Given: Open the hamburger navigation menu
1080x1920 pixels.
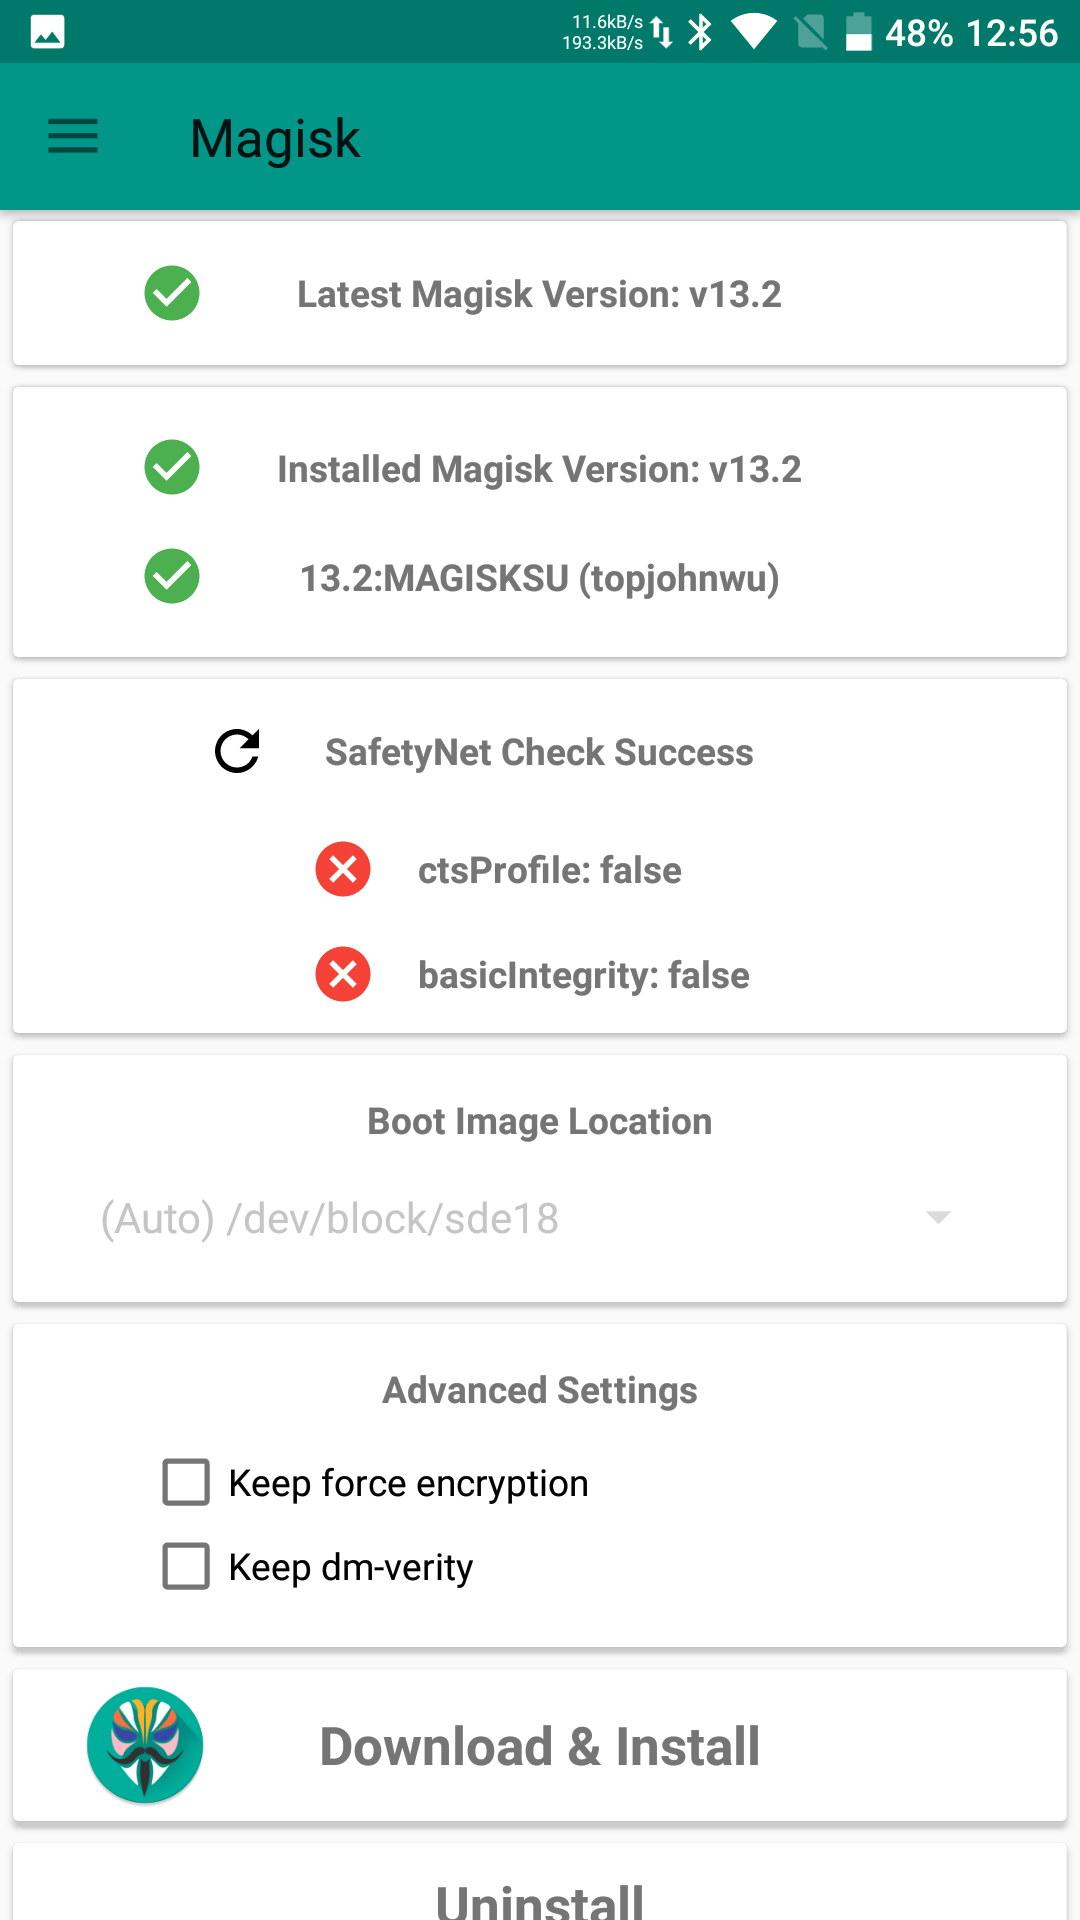Looking at the screenshot, I should click(73, 136).
